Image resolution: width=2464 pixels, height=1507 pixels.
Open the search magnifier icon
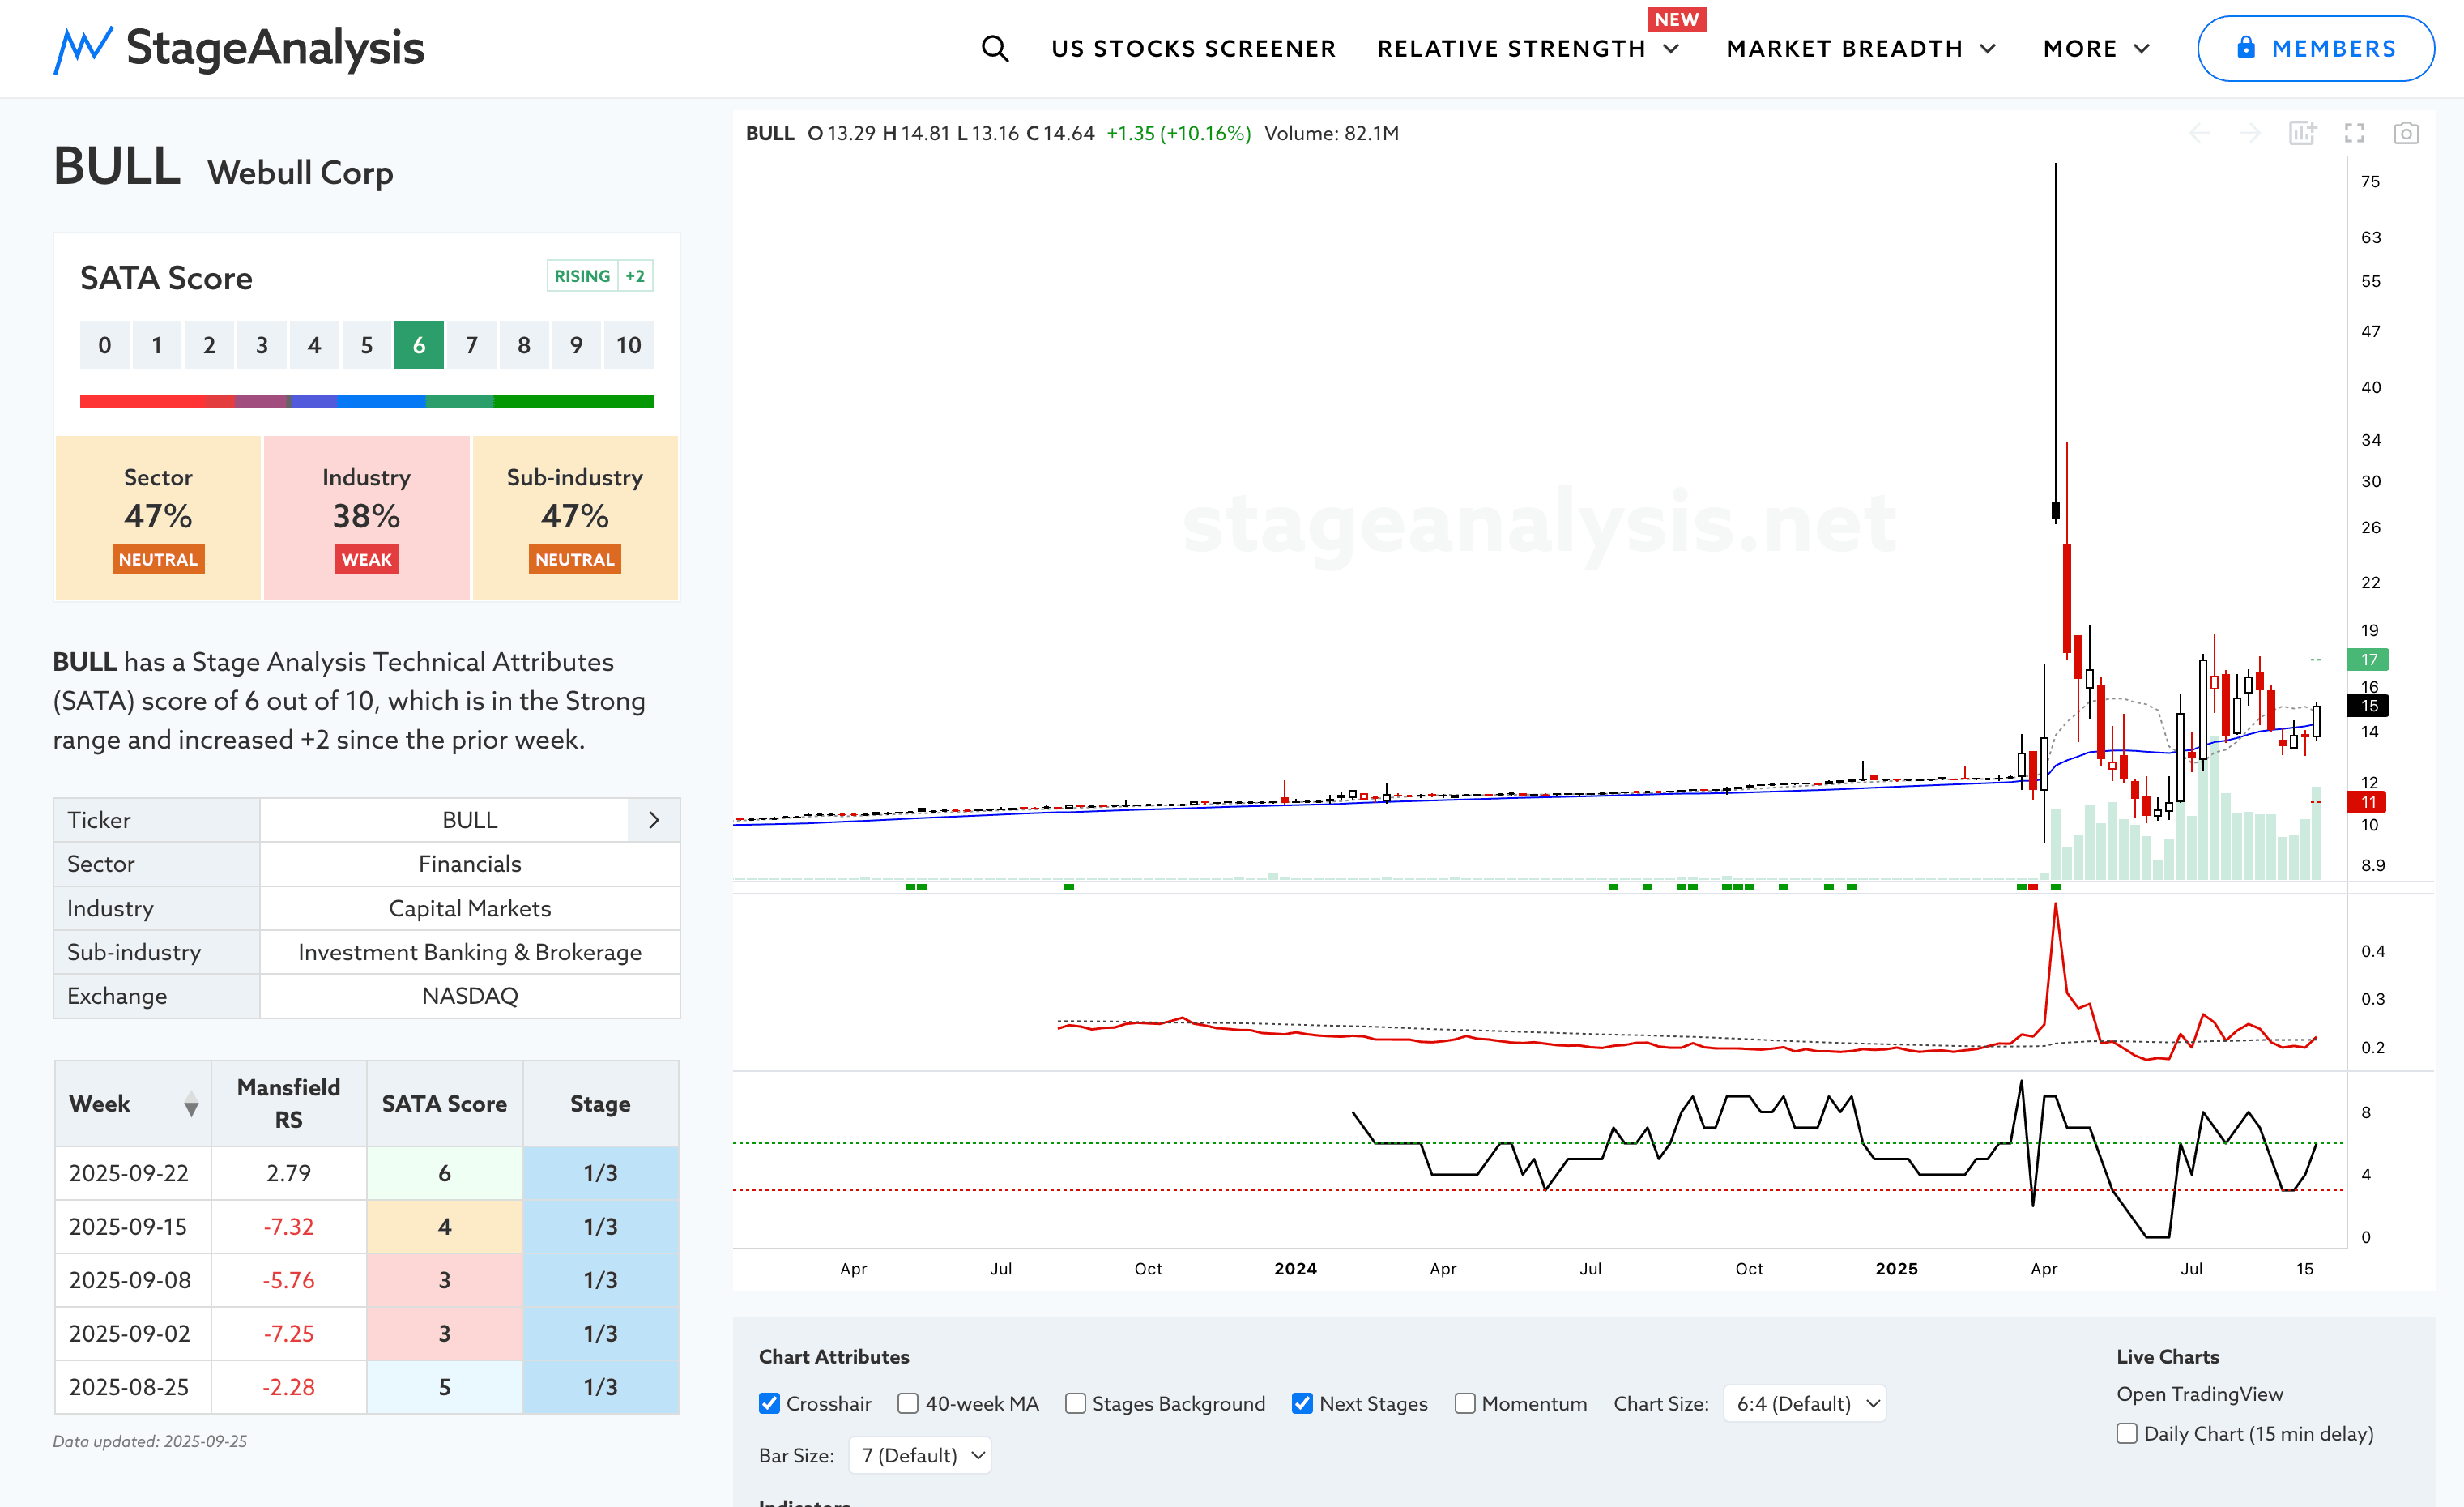tap(994, 48)
